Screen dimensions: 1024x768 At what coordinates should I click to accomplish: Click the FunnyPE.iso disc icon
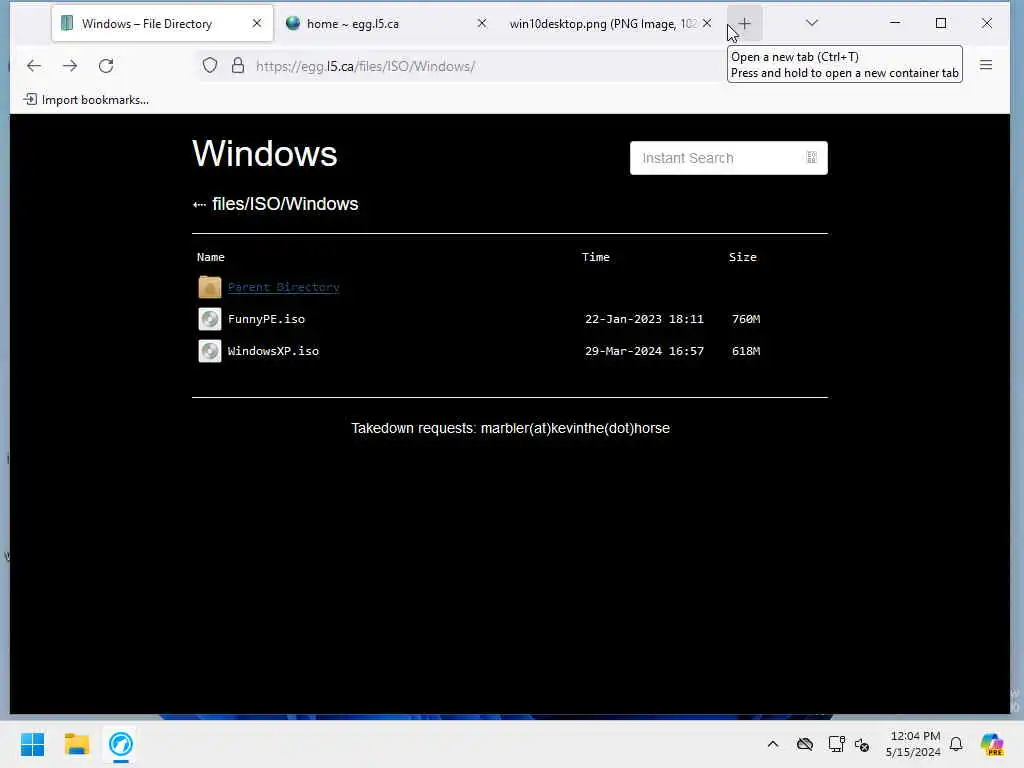coord(210,319)
